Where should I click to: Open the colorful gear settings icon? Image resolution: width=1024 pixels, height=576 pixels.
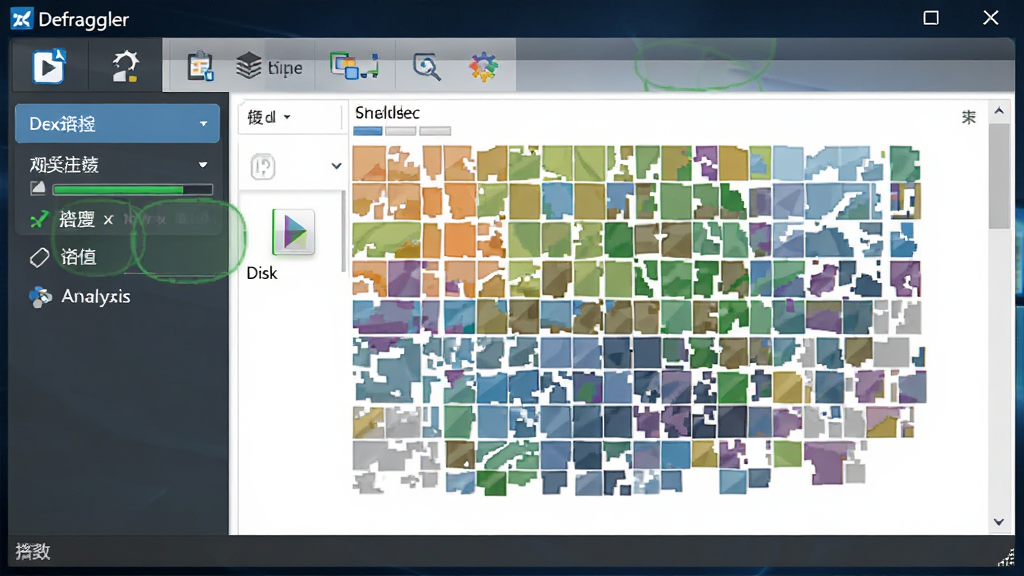pos(483,67)
